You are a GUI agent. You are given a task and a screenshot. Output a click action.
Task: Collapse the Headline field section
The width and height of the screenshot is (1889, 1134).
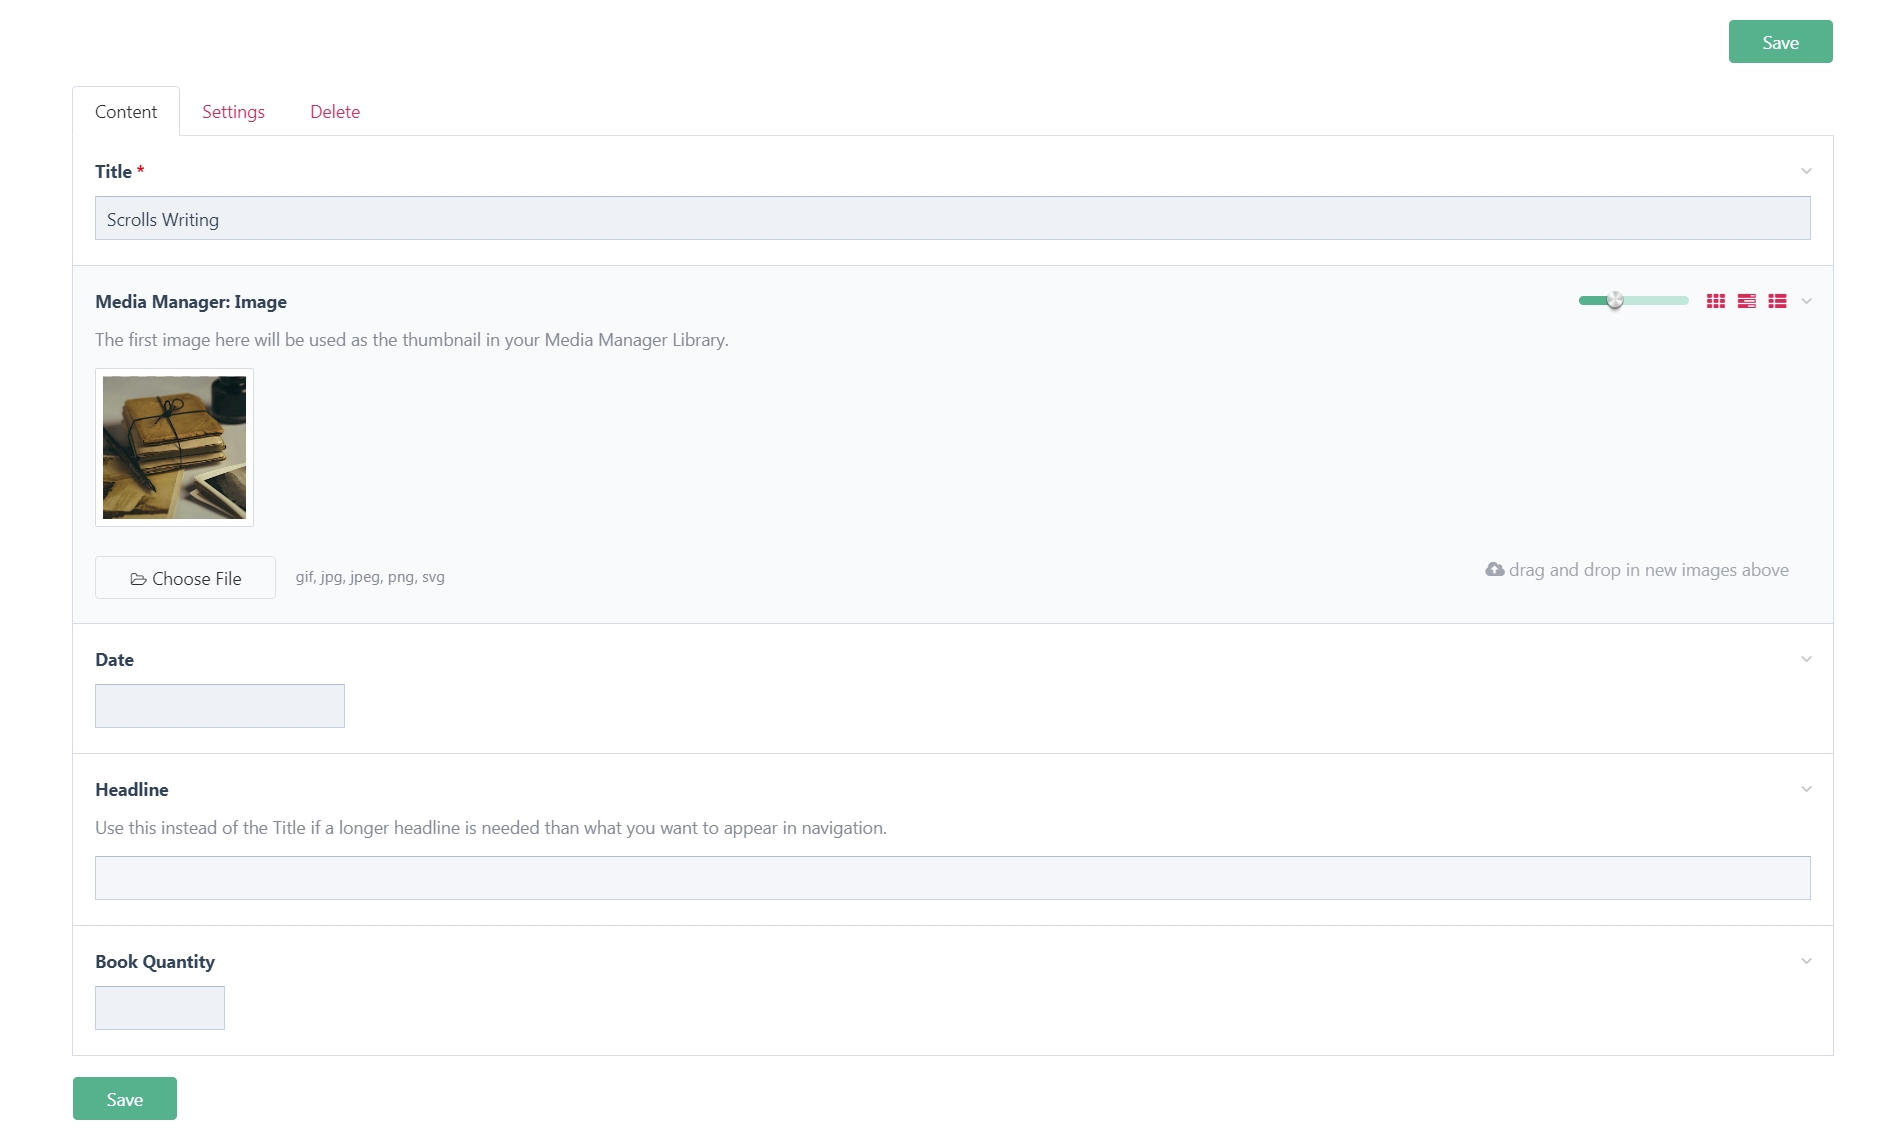pos(1806,789)
